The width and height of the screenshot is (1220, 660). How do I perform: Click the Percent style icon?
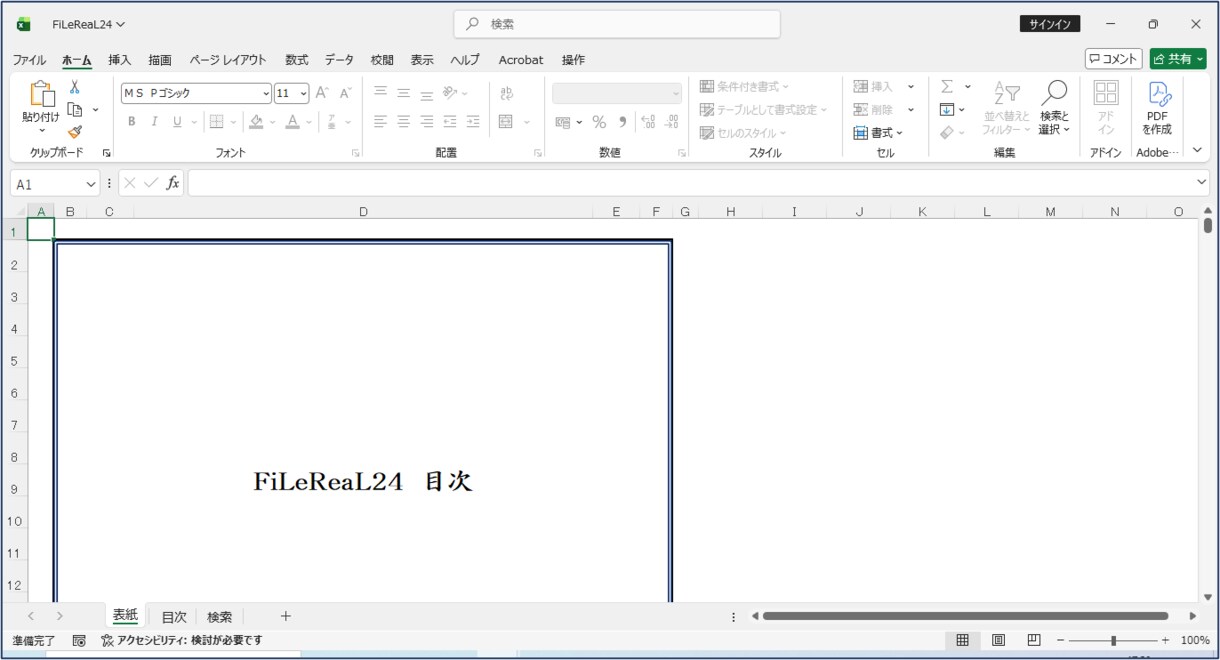599,122
